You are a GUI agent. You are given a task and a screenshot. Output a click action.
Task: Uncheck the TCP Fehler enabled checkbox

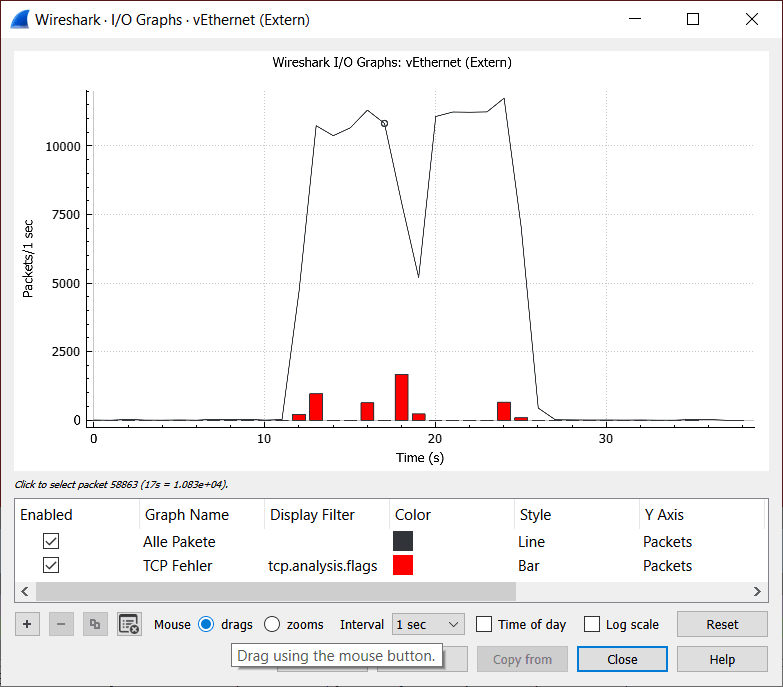click(50, 565)
